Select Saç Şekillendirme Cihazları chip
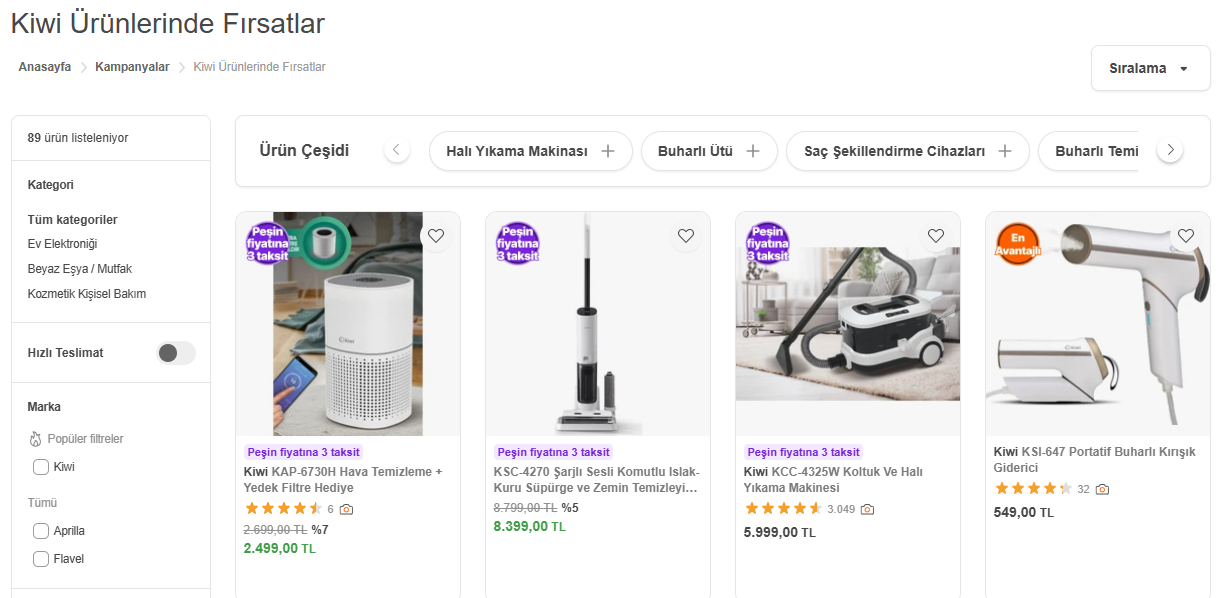 click(x=908, y=151)
